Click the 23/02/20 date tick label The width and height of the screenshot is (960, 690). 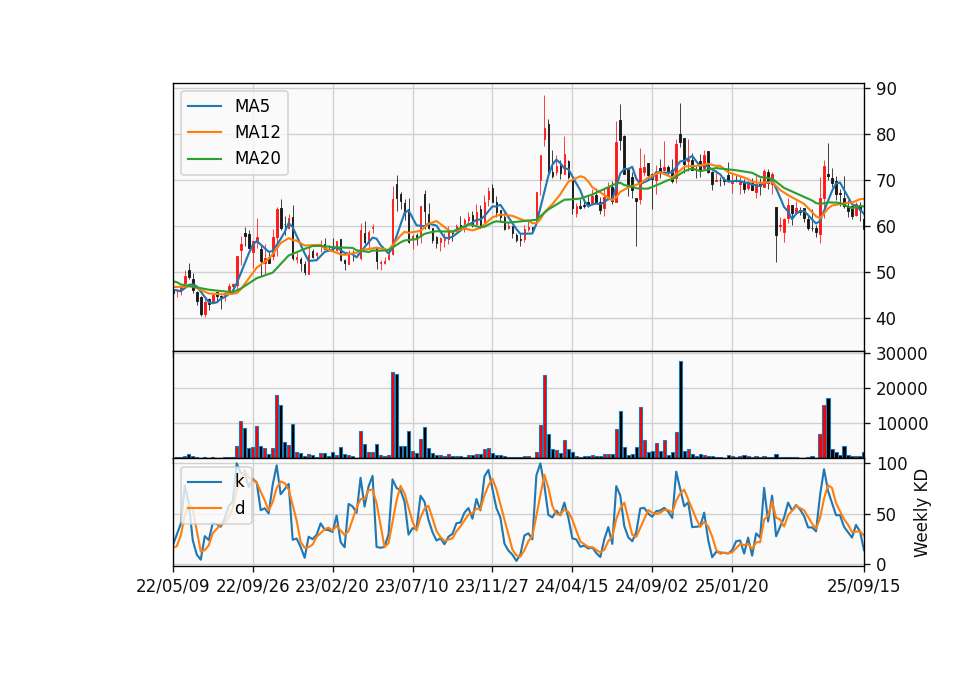[332, 586]
